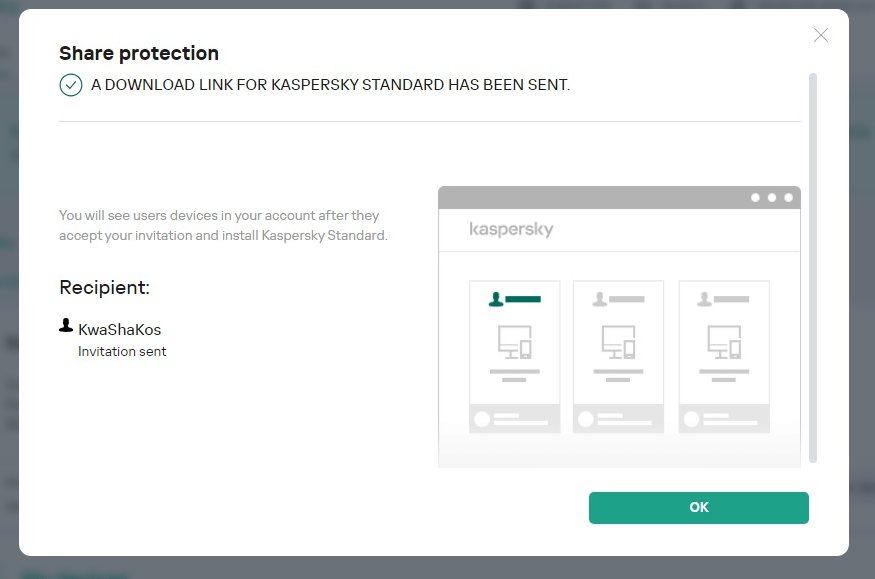875x579 pixels.
Task: Click the kaspersky logo in the illustration
Action: coord(511,230)
